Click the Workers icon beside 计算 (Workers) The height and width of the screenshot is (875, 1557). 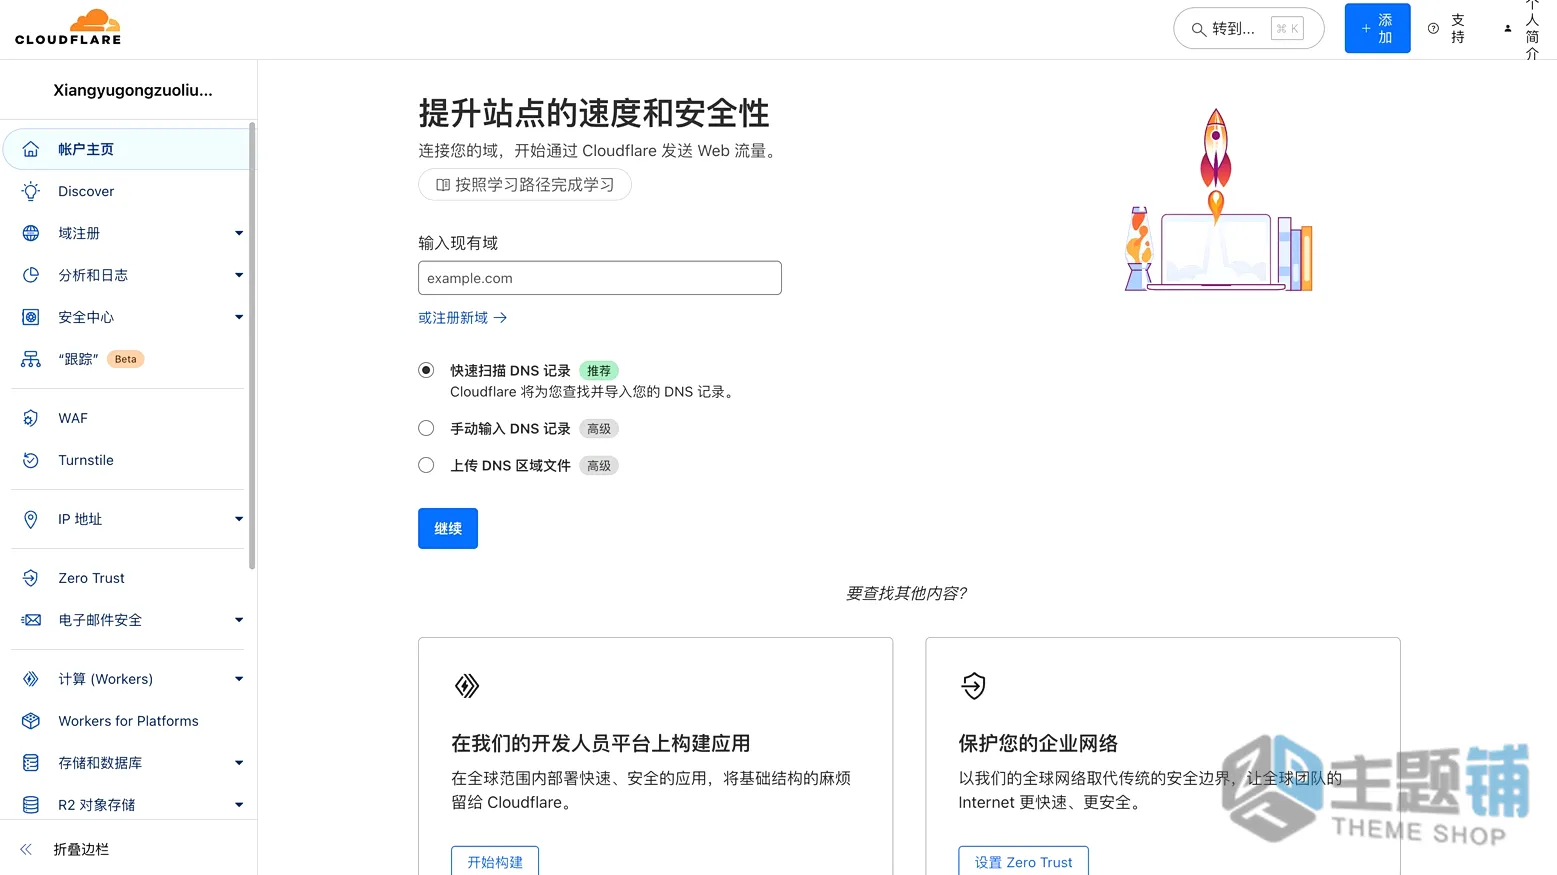(x=31, y=679)
